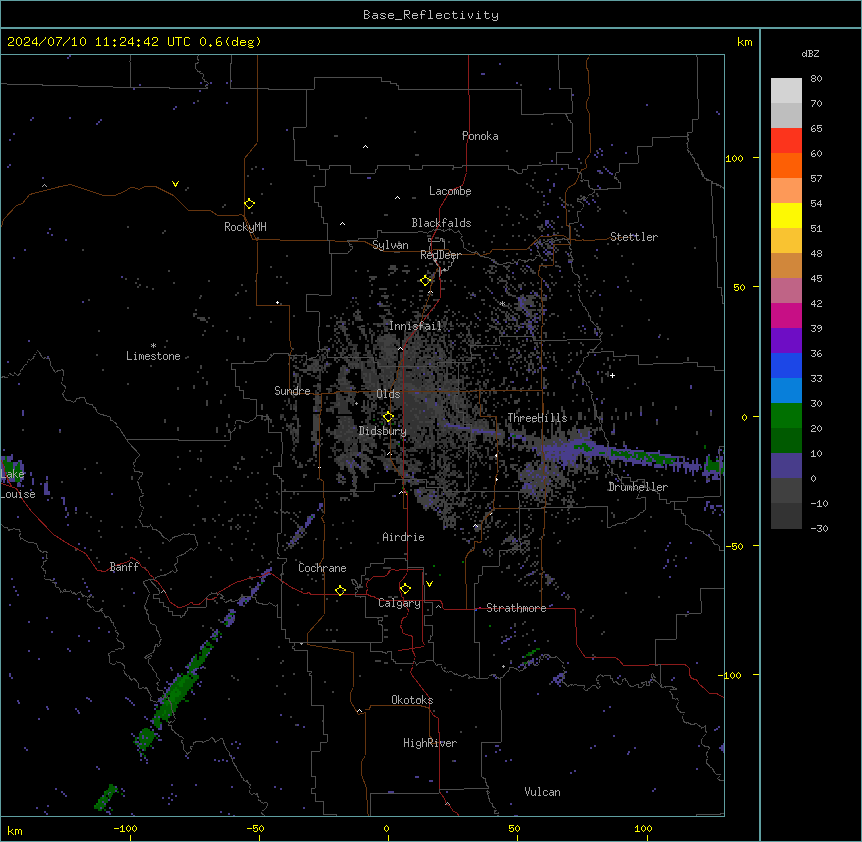Viewport: 862px width, 842px height.
Task: Select the light gray 70–80 dBZ legend swatch
Action: [x=786, y=90]
